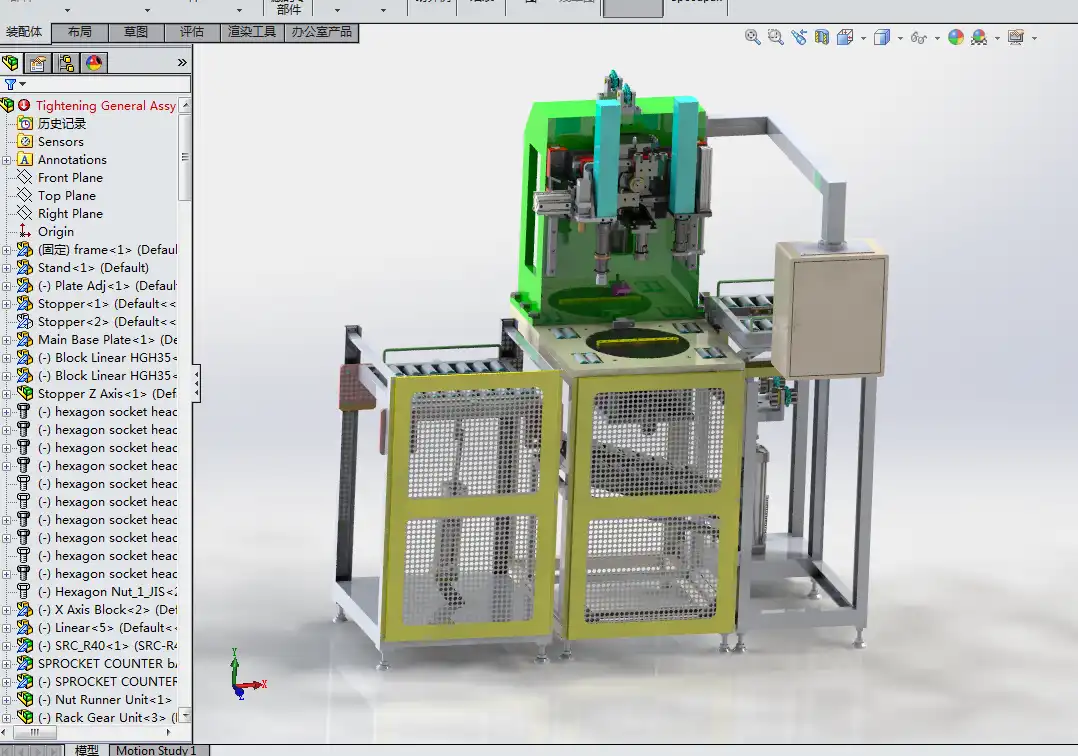1078x756 pixels.
Task: Click the Stopper Z Axis subassembly icon
Action: pyautogui.click(x=25, y=393)
